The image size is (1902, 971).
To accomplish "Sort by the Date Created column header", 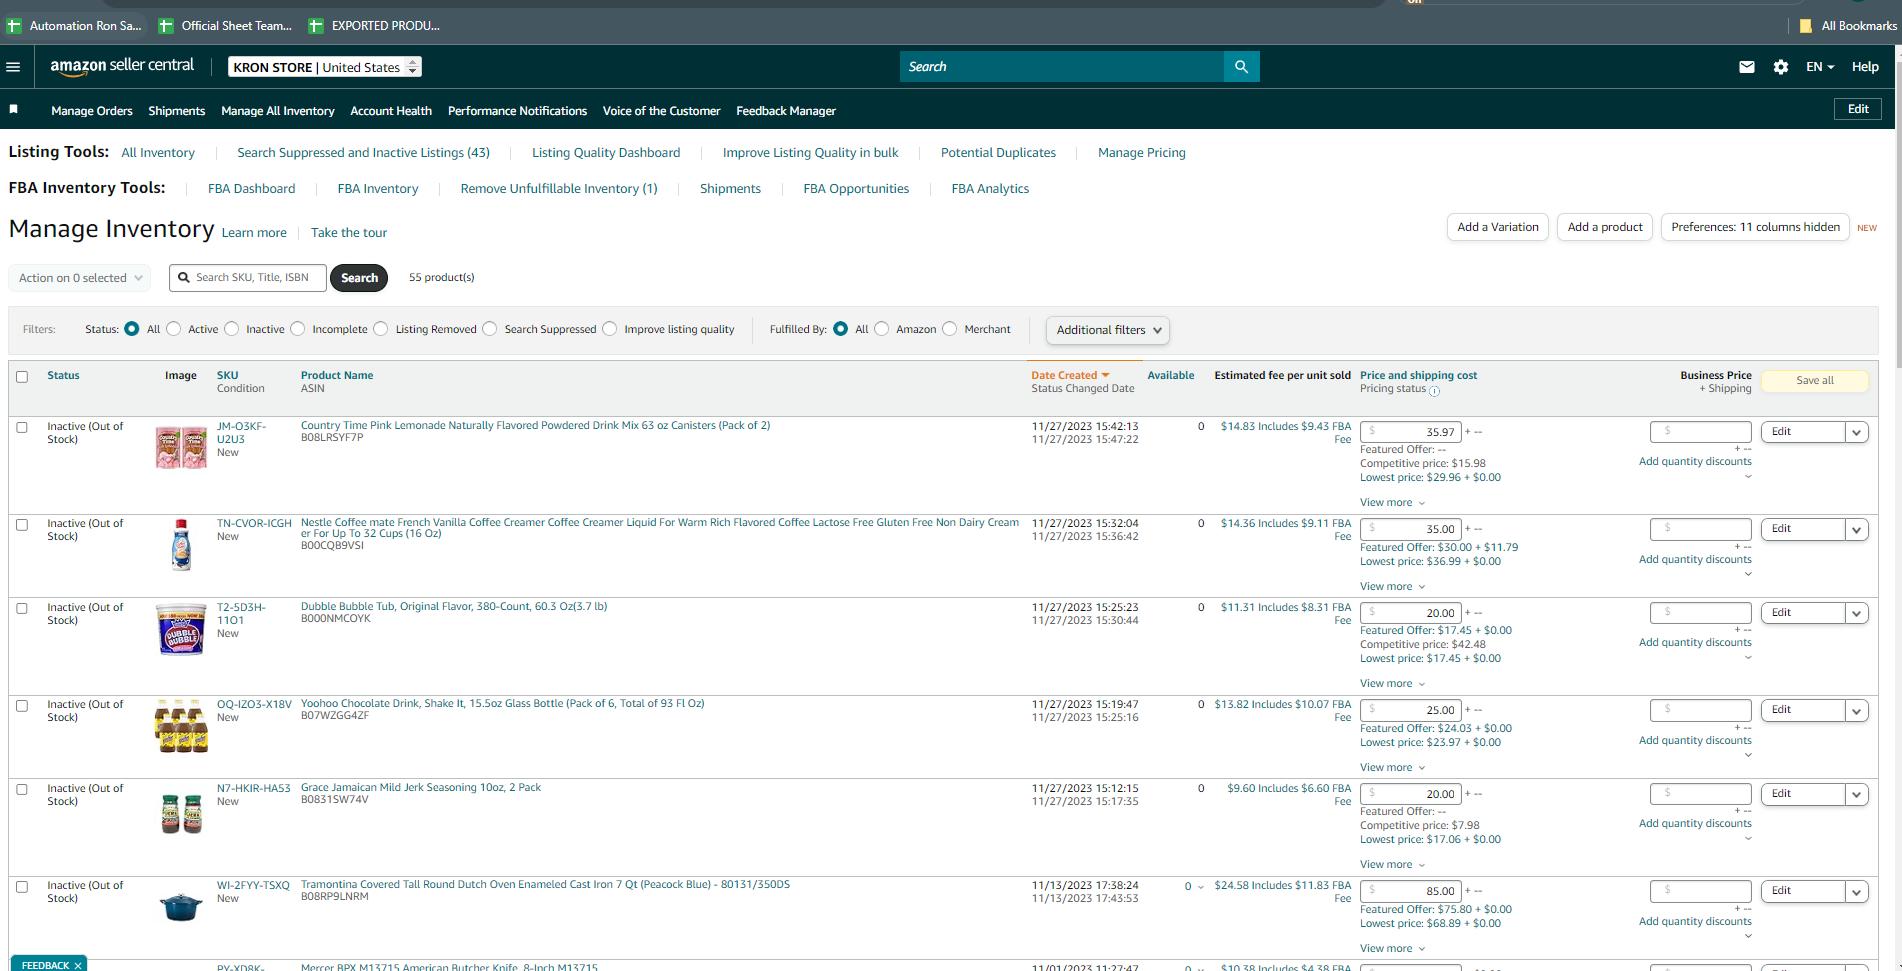I will 1070,376.
